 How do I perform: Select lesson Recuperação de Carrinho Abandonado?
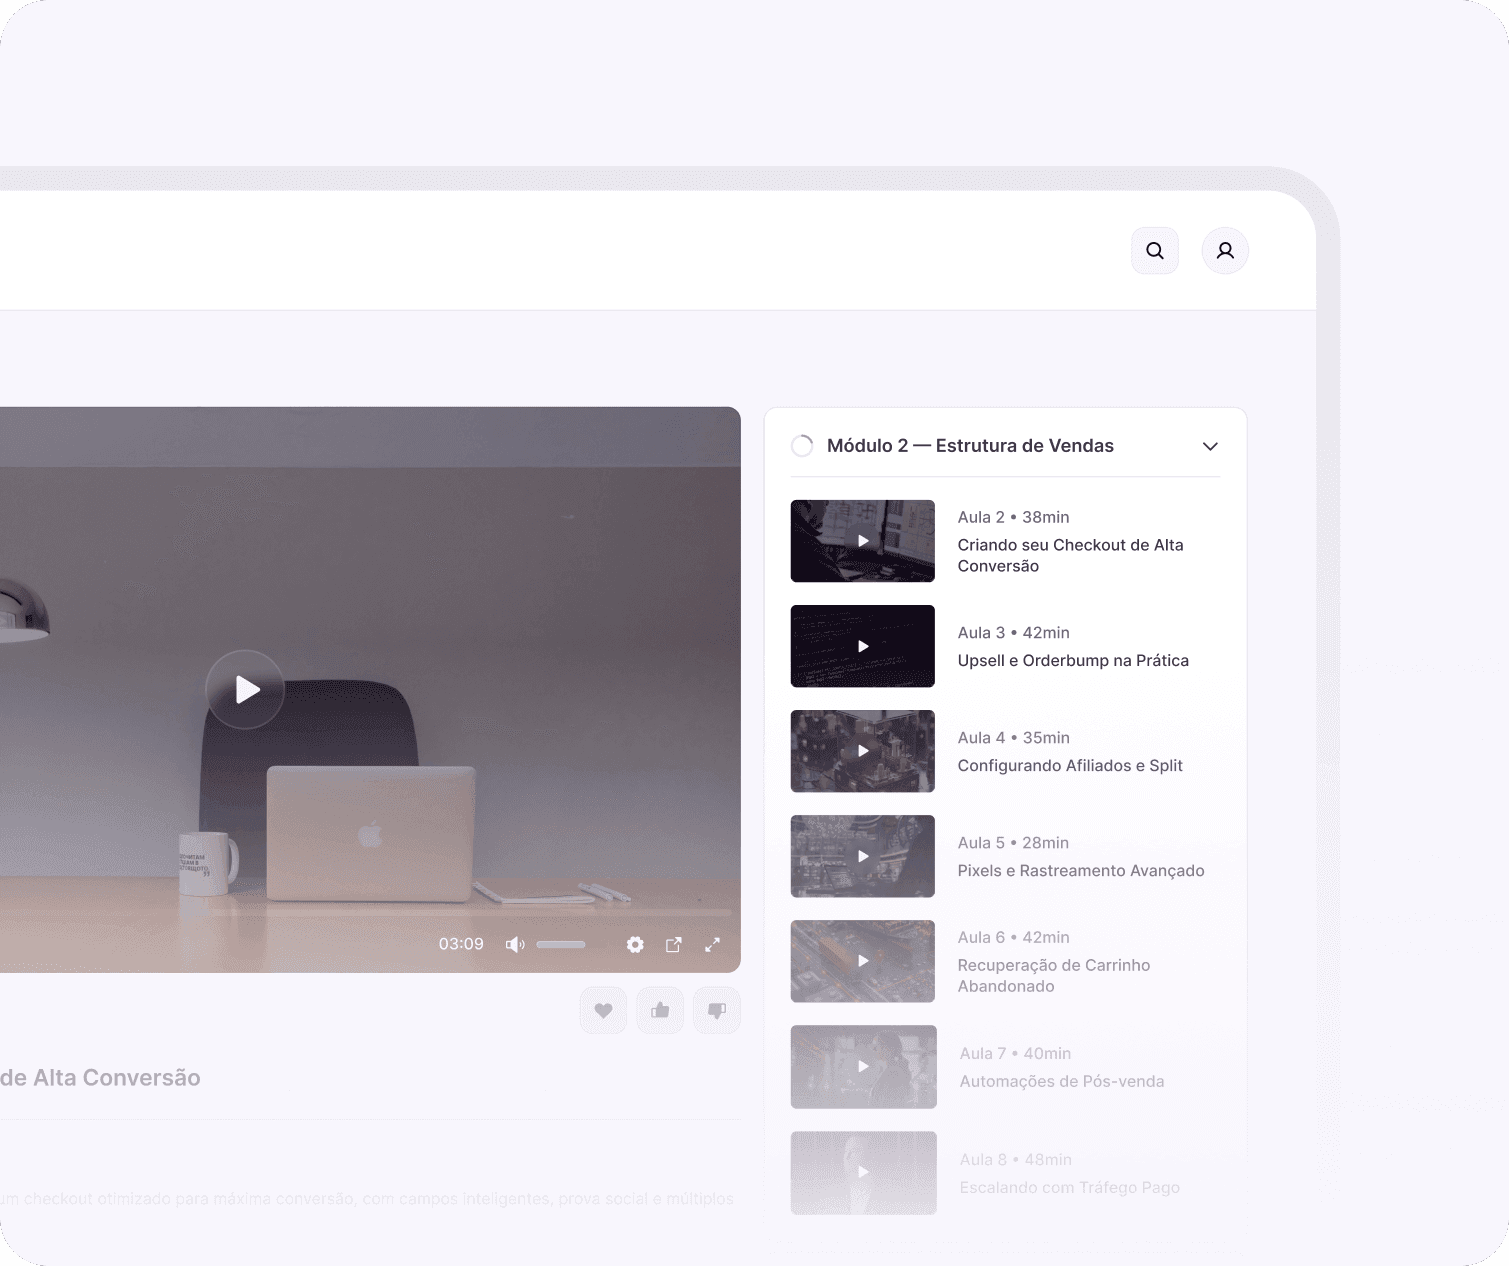point(1054,976)
